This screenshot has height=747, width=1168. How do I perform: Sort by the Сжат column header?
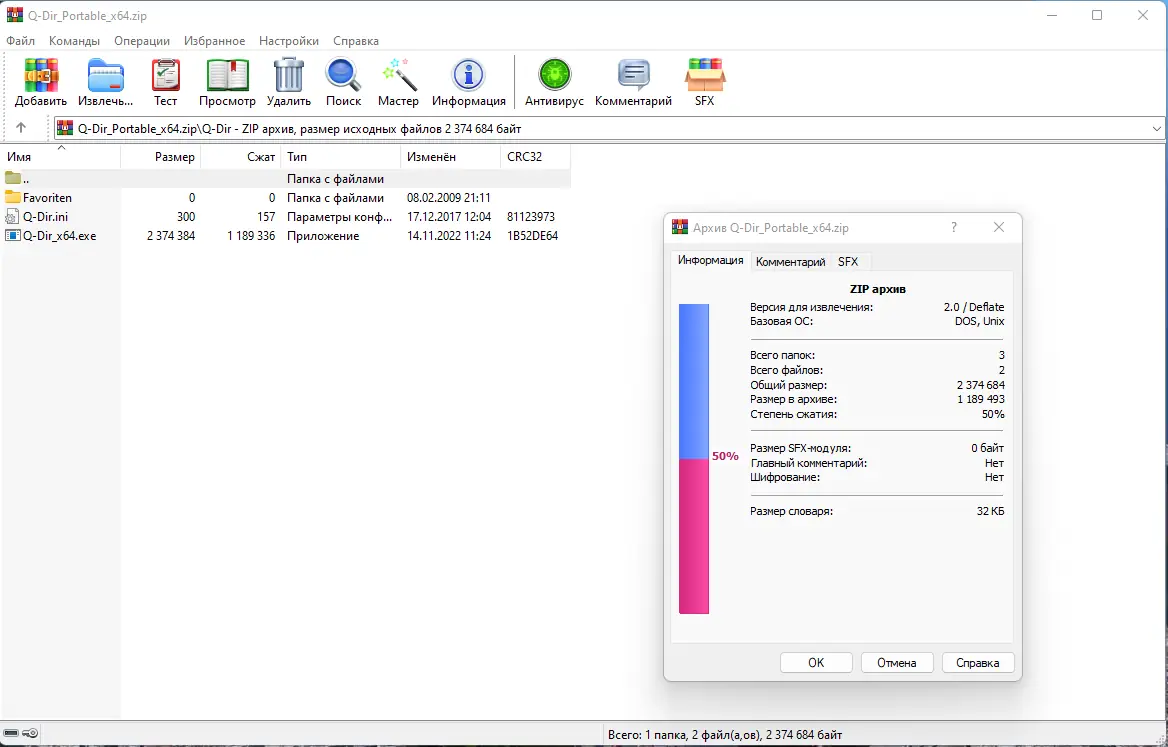pyautogui.click(x=241, y=157)
